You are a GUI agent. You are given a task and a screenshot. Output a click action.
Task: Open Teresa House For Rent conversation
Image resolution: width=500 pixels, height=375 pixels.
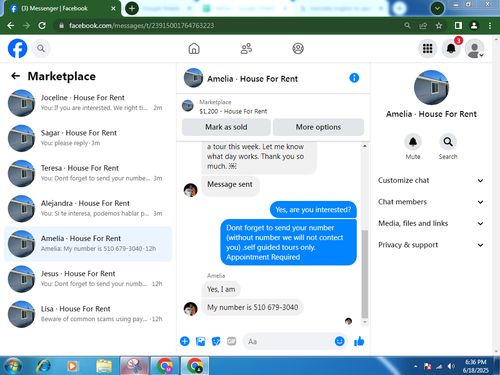click(x=88, y=173)
